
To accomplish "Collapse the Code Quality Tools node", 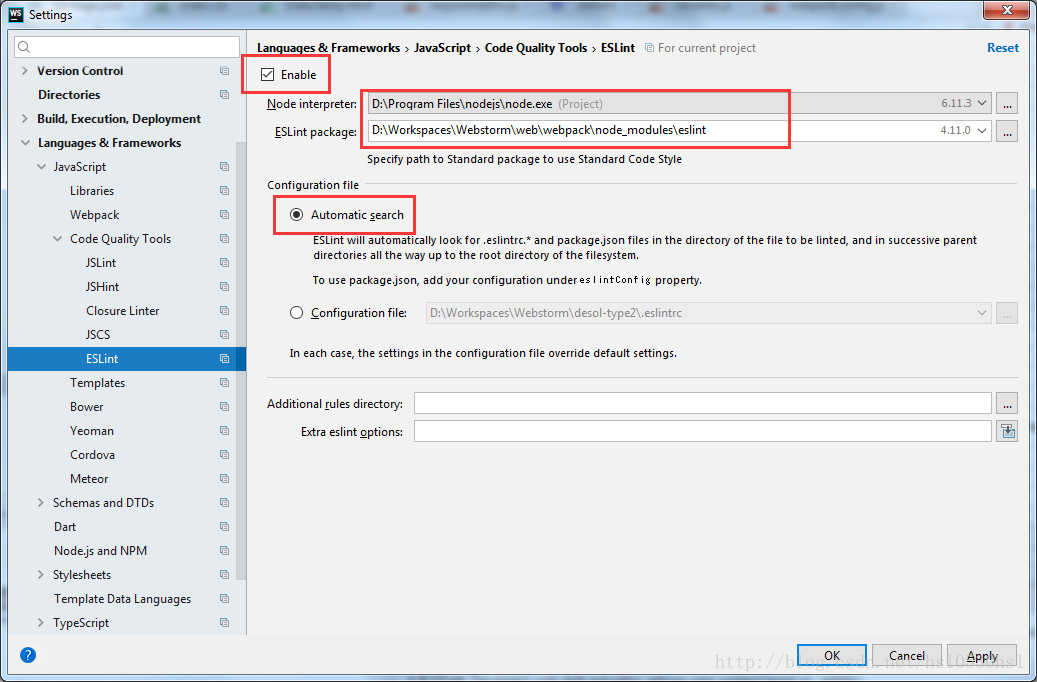I will pyautogui.click(x=58, y=239).
